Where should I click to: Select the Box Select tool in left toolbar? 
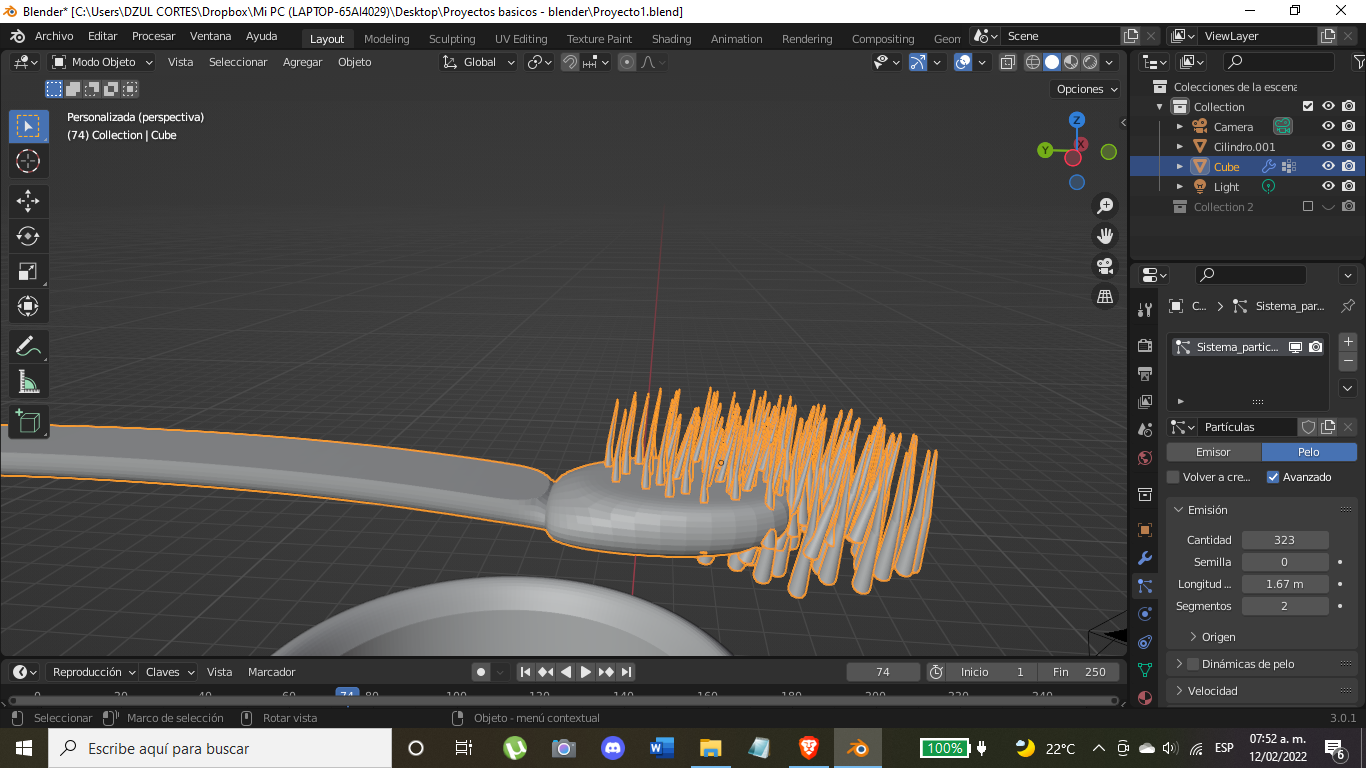(x=28, y=126)
